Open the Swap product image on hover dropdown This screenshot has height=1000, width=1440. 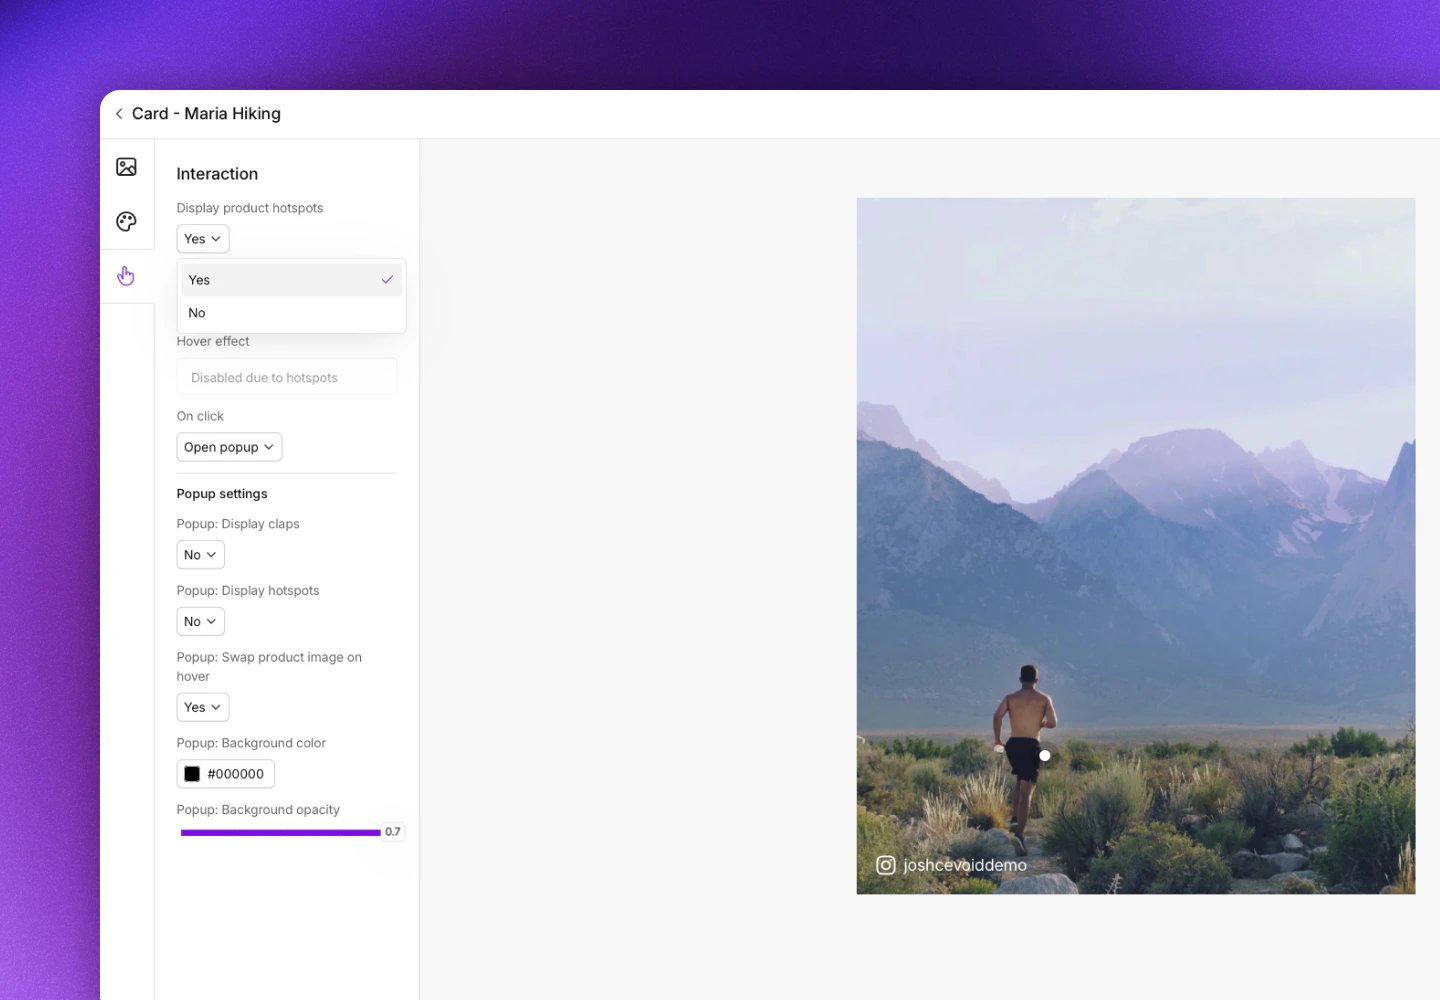click(x=203, y=707)
